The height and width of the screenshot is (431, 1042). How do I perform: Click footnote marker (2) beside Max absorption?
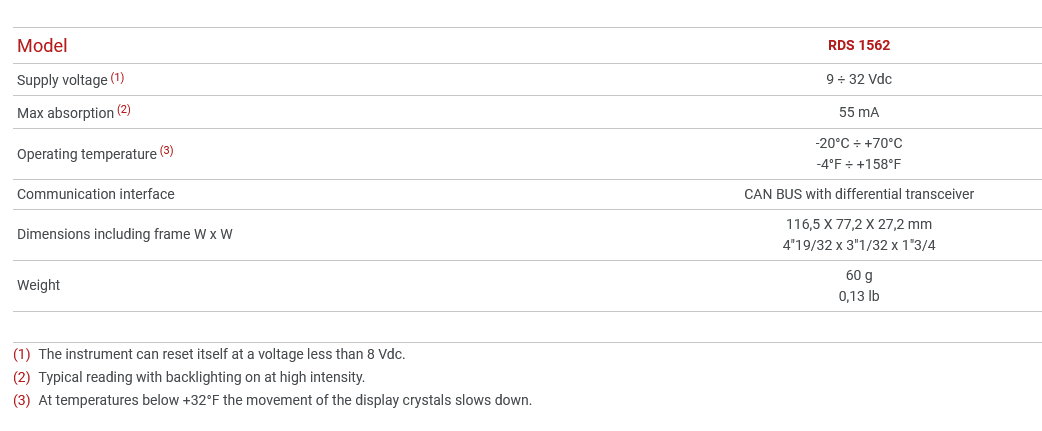(x=124, y=109)
